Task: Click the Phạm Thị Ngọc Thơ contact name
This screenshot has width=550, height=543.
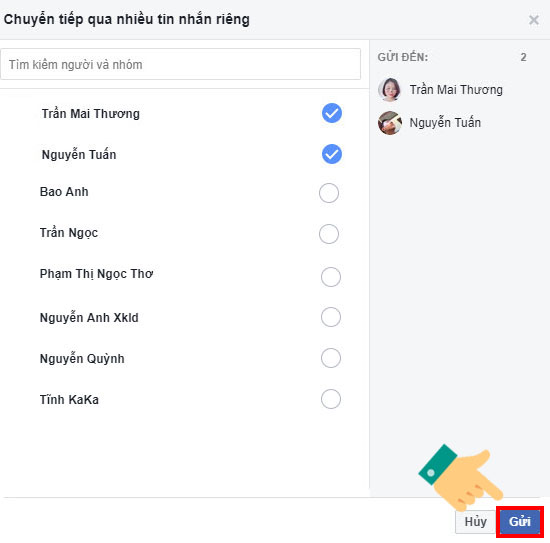Action: 96,274
